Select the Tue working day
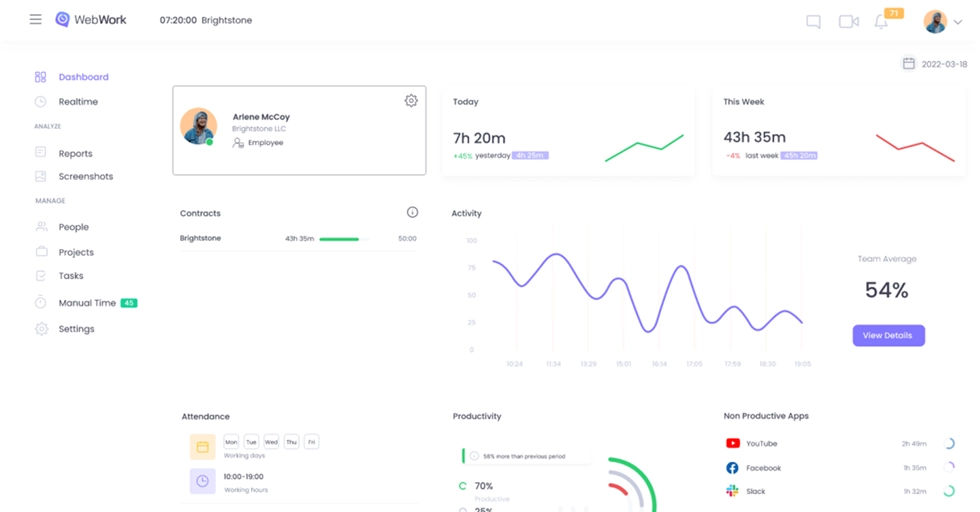The width and height of the screenshot is (980, 512). (251, 442)
